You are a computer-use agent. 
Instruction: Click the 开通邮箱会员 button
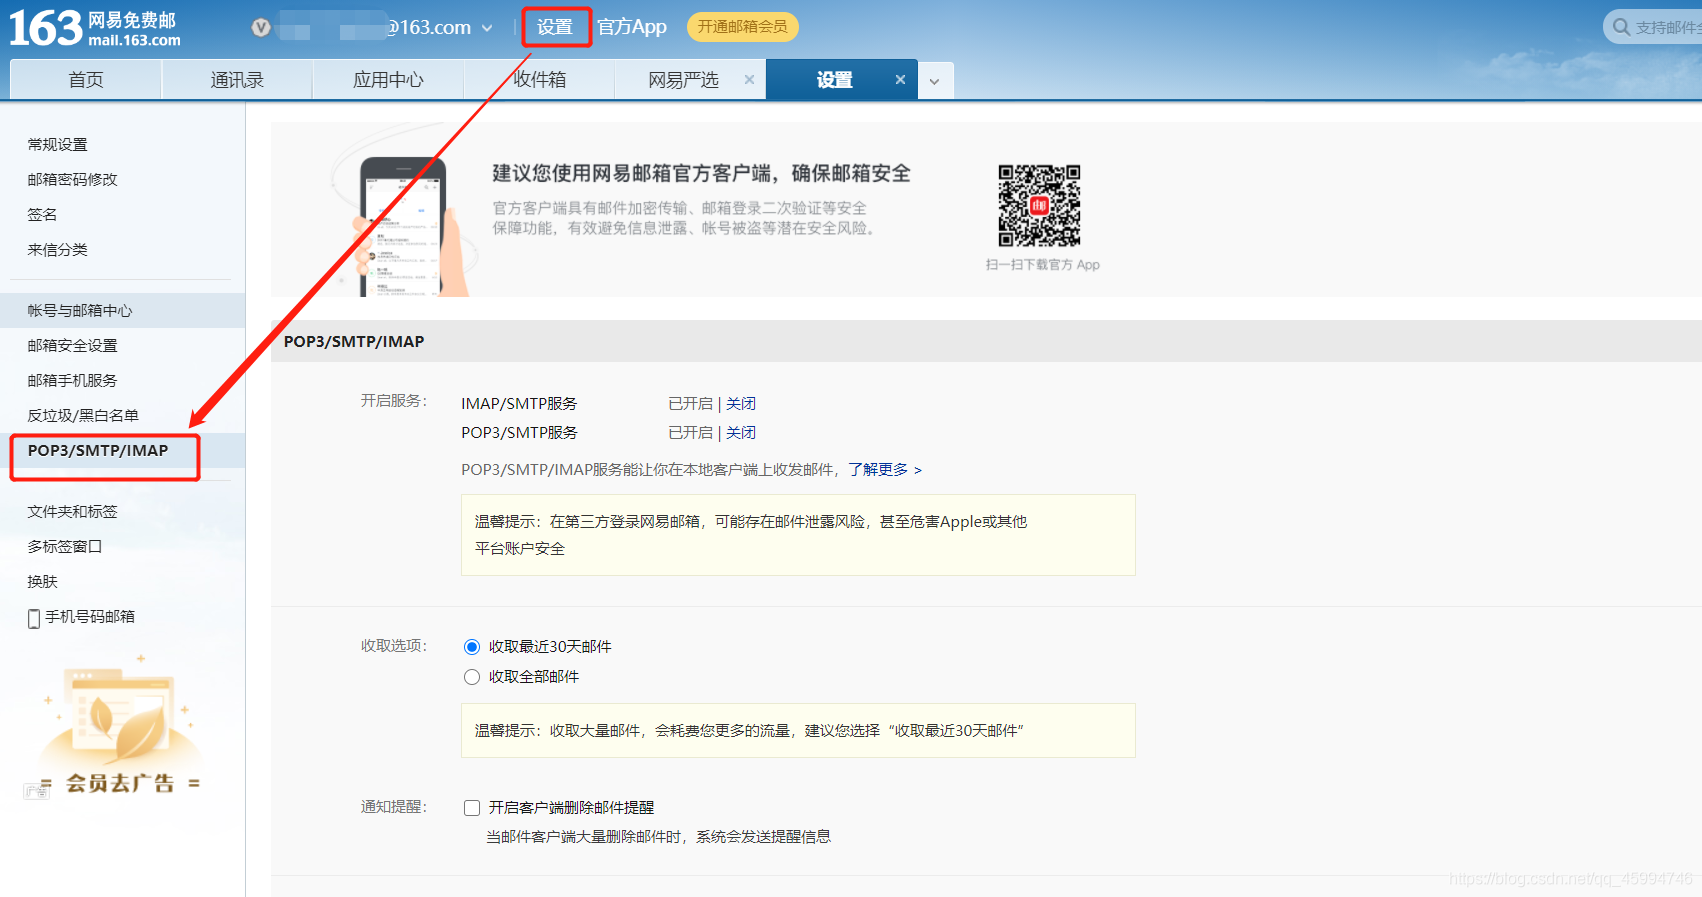tap(743, 27)
